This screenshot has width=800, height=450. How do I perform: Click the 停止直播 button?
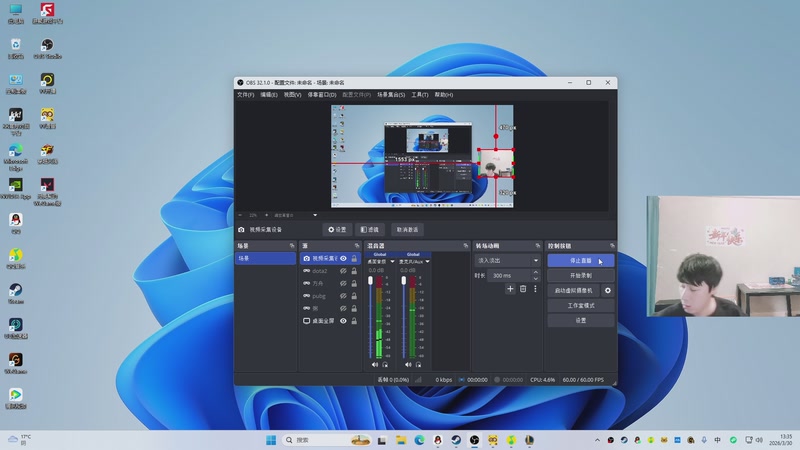[580, 260]
